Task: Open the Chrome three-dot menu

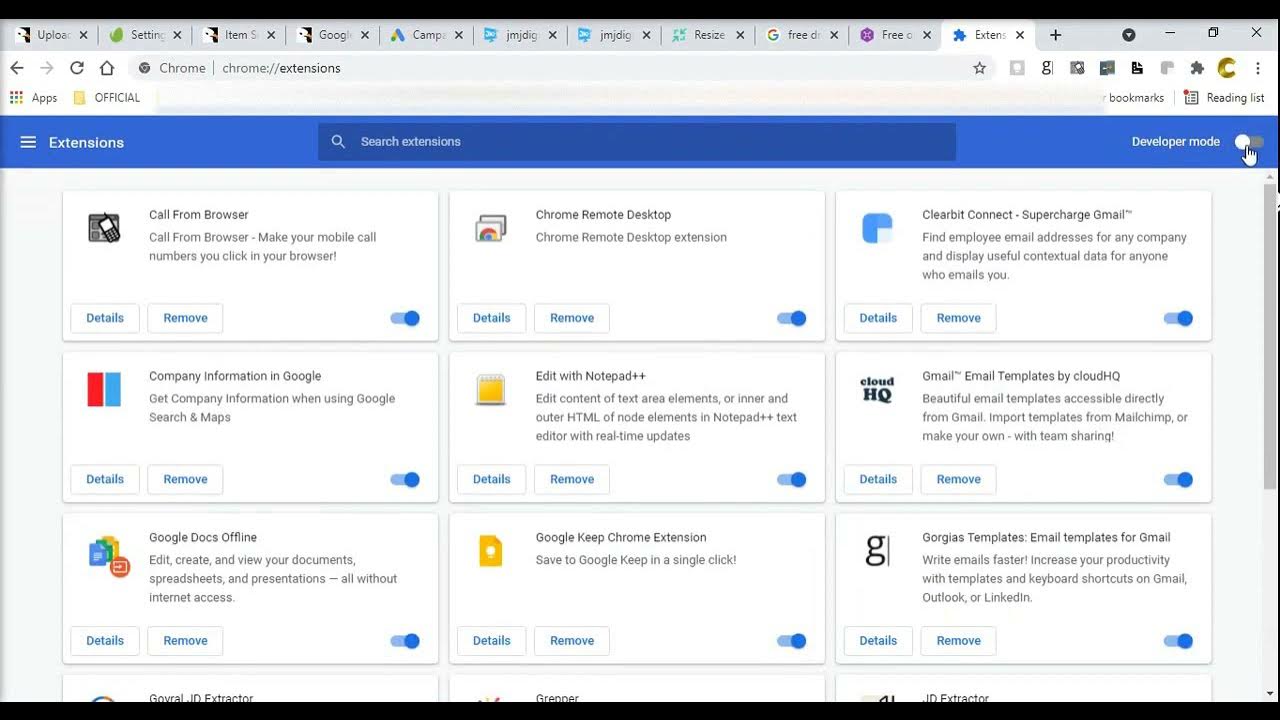Action: [1258, 68]
